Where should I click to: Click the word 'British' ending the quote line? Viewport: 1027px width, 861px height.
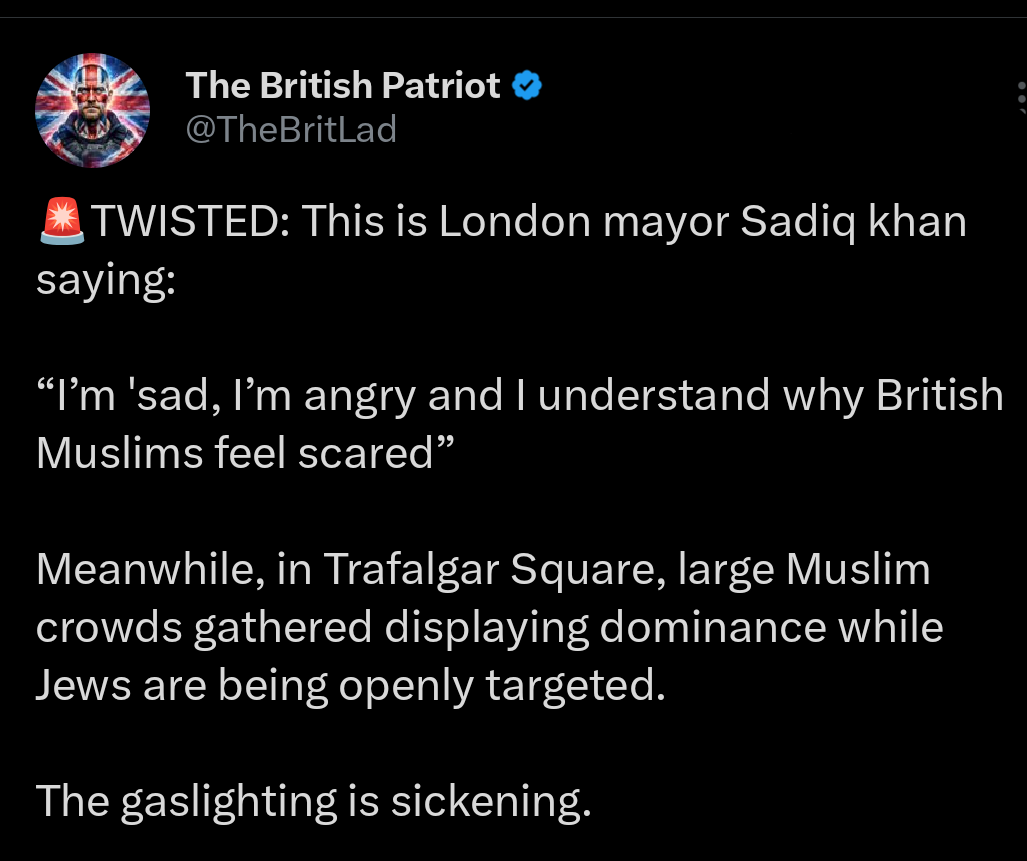point(939,396)
